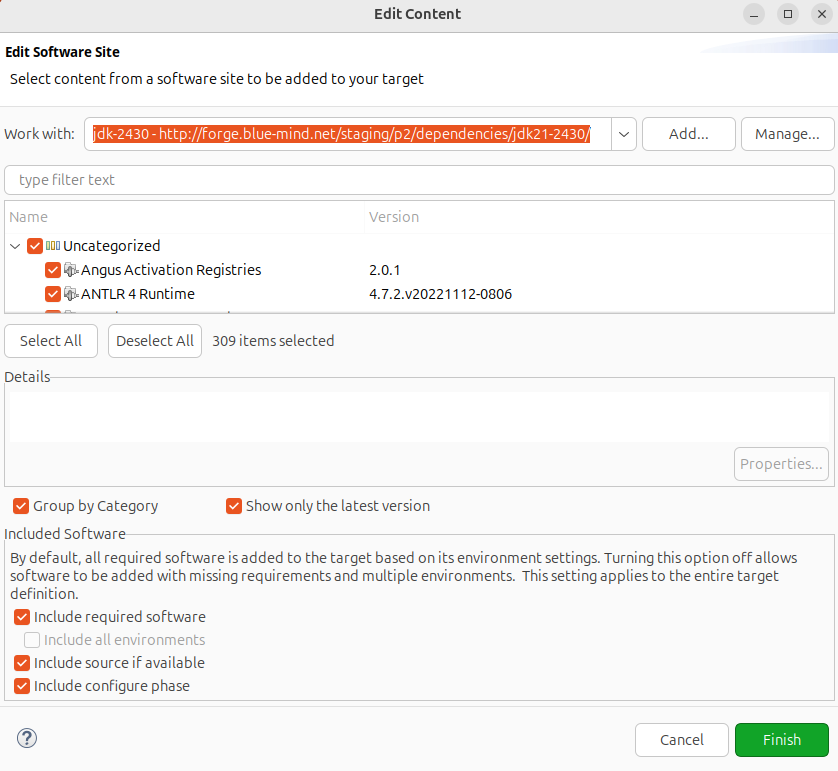
Task: Maximize the Edit Content dialog
Action: pyautogui.click(x=788, y=14)
